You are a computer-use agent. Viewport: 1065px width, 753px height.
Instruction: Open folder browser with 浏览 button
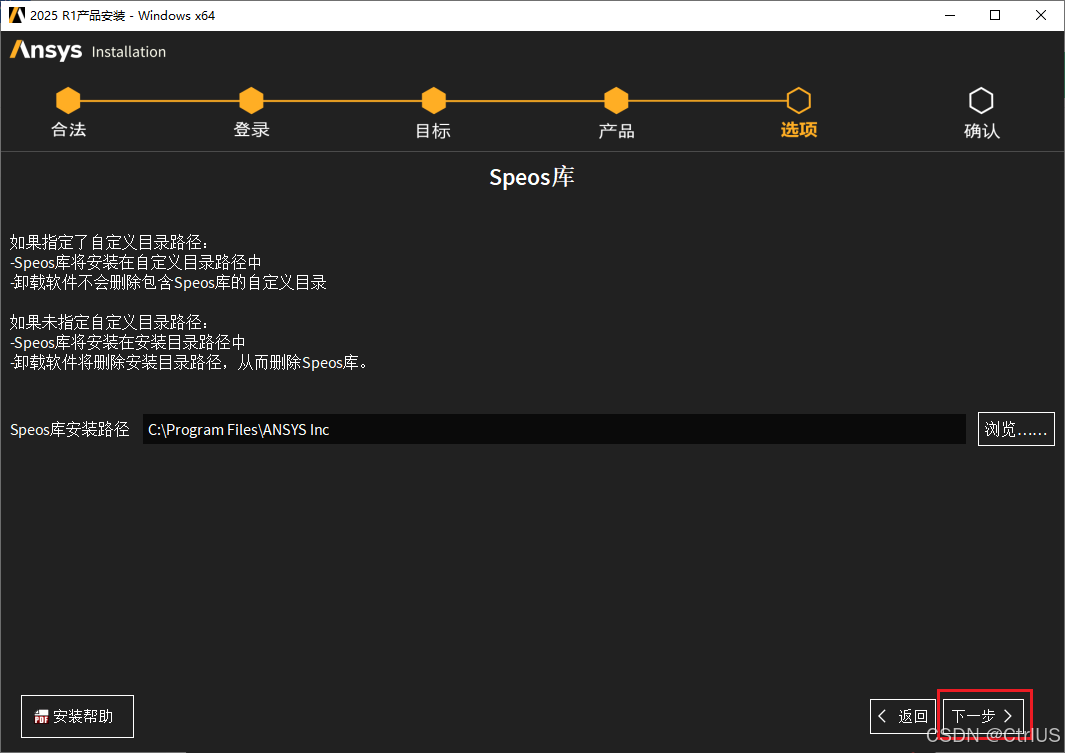[1016, 429]
